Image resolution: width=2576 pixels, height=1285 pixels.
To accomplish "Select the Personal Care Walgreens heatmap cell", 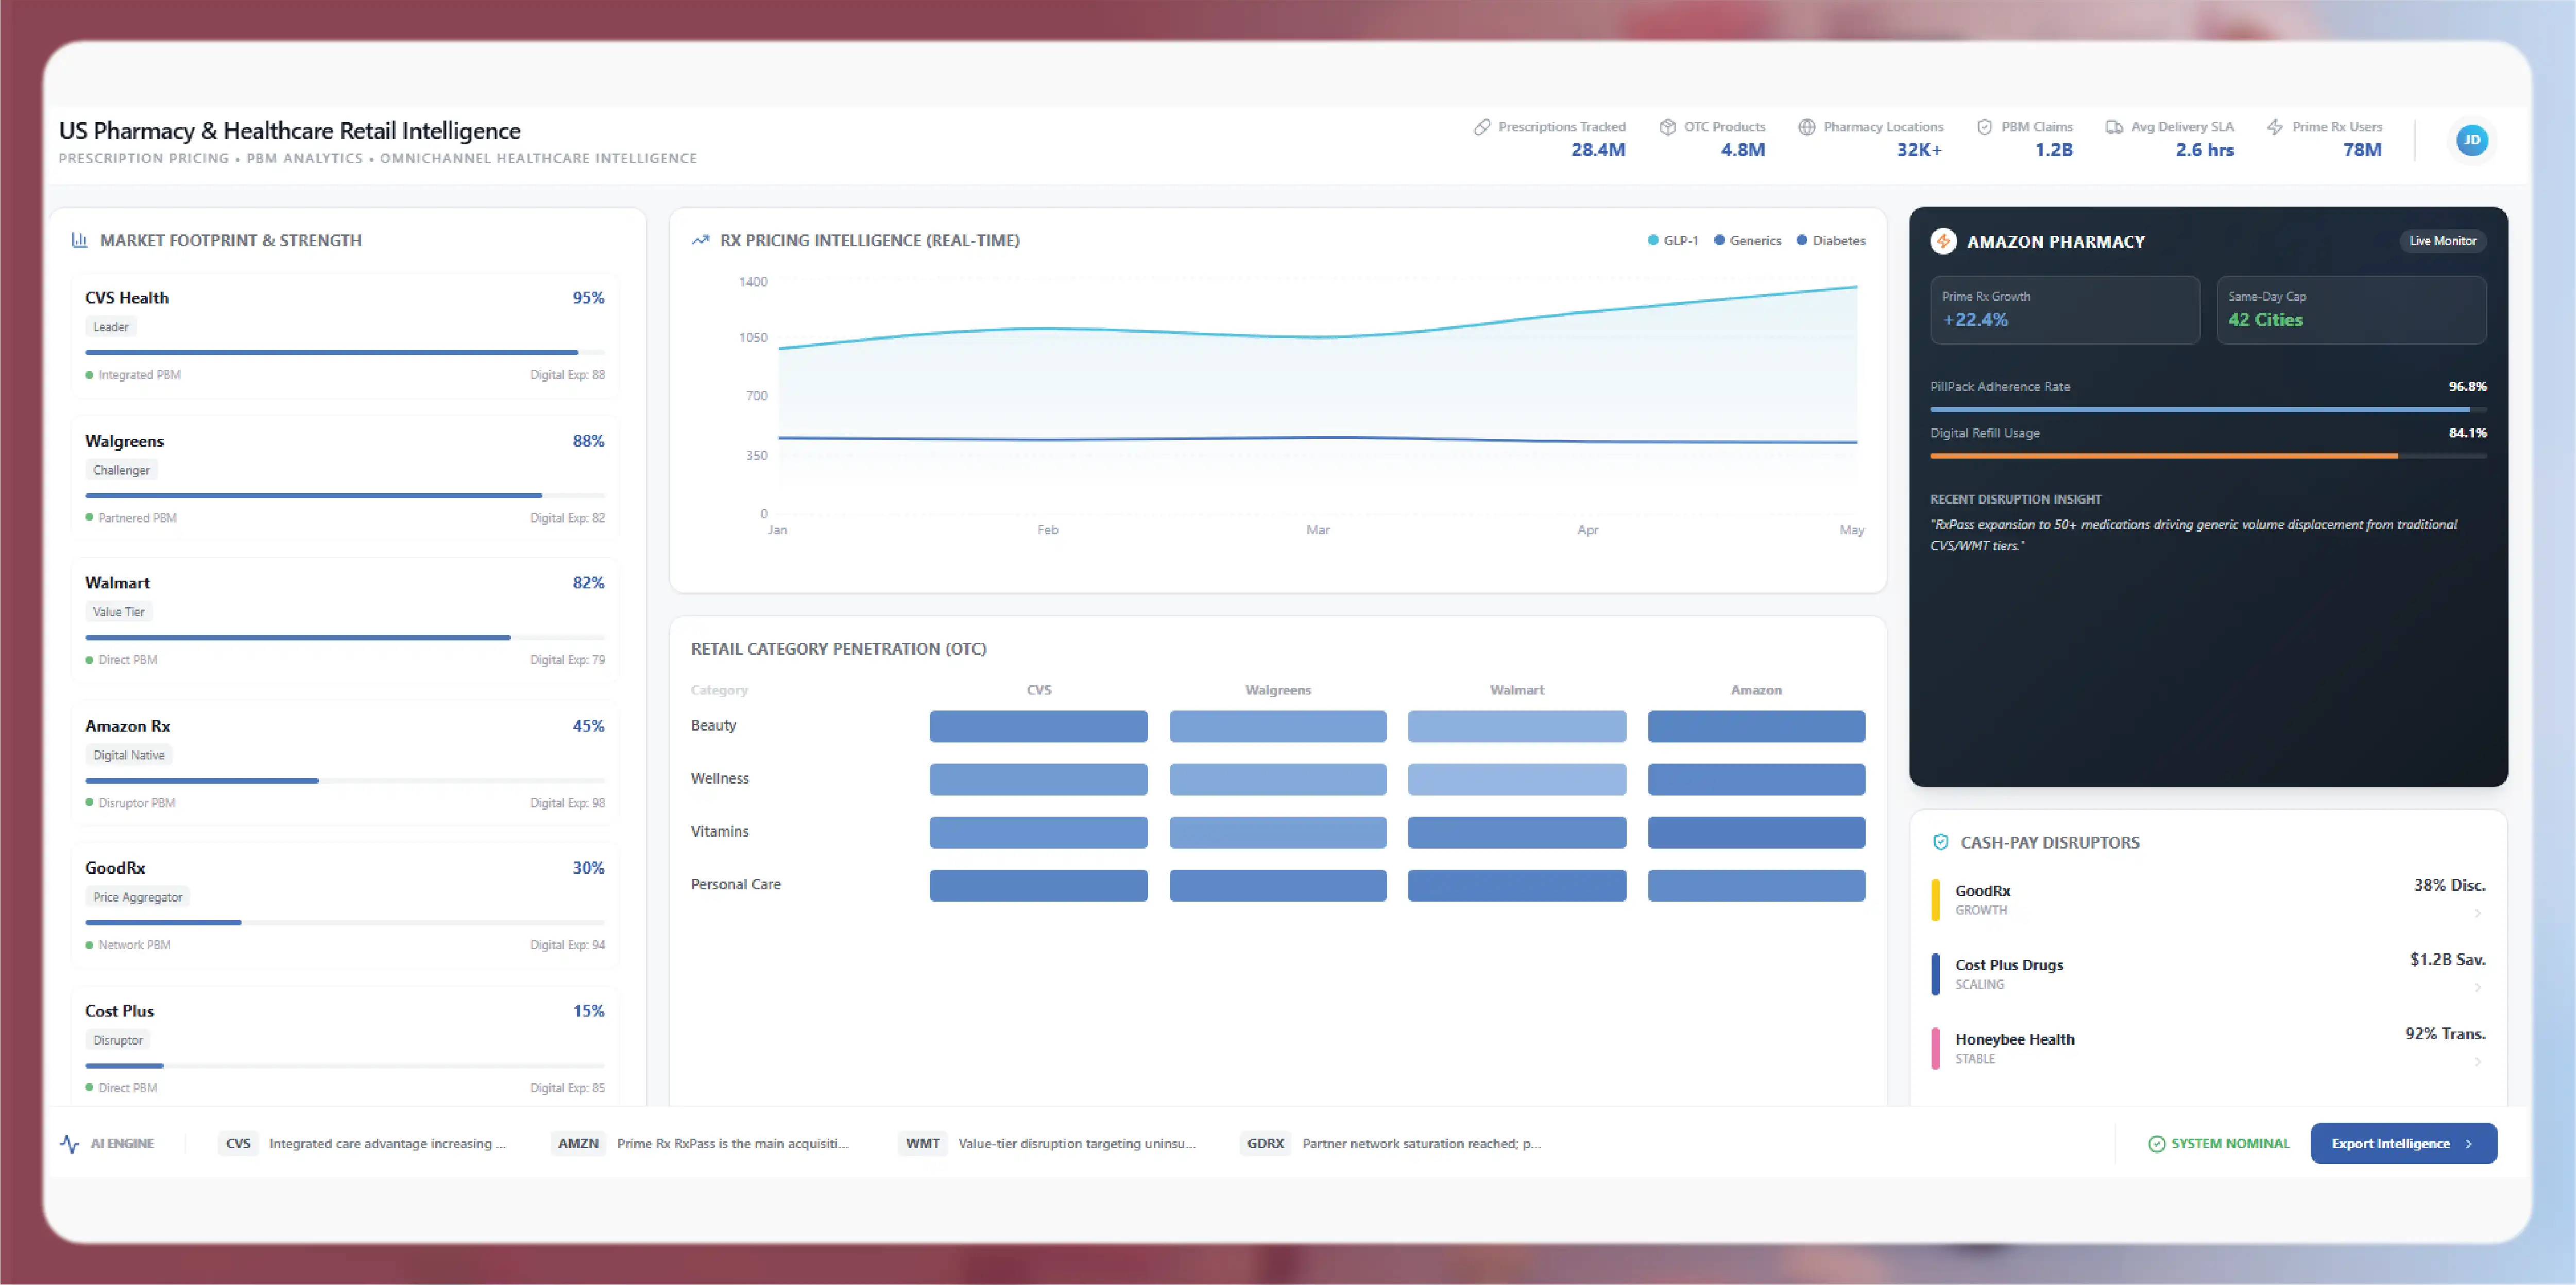I will click(1278, 885).
